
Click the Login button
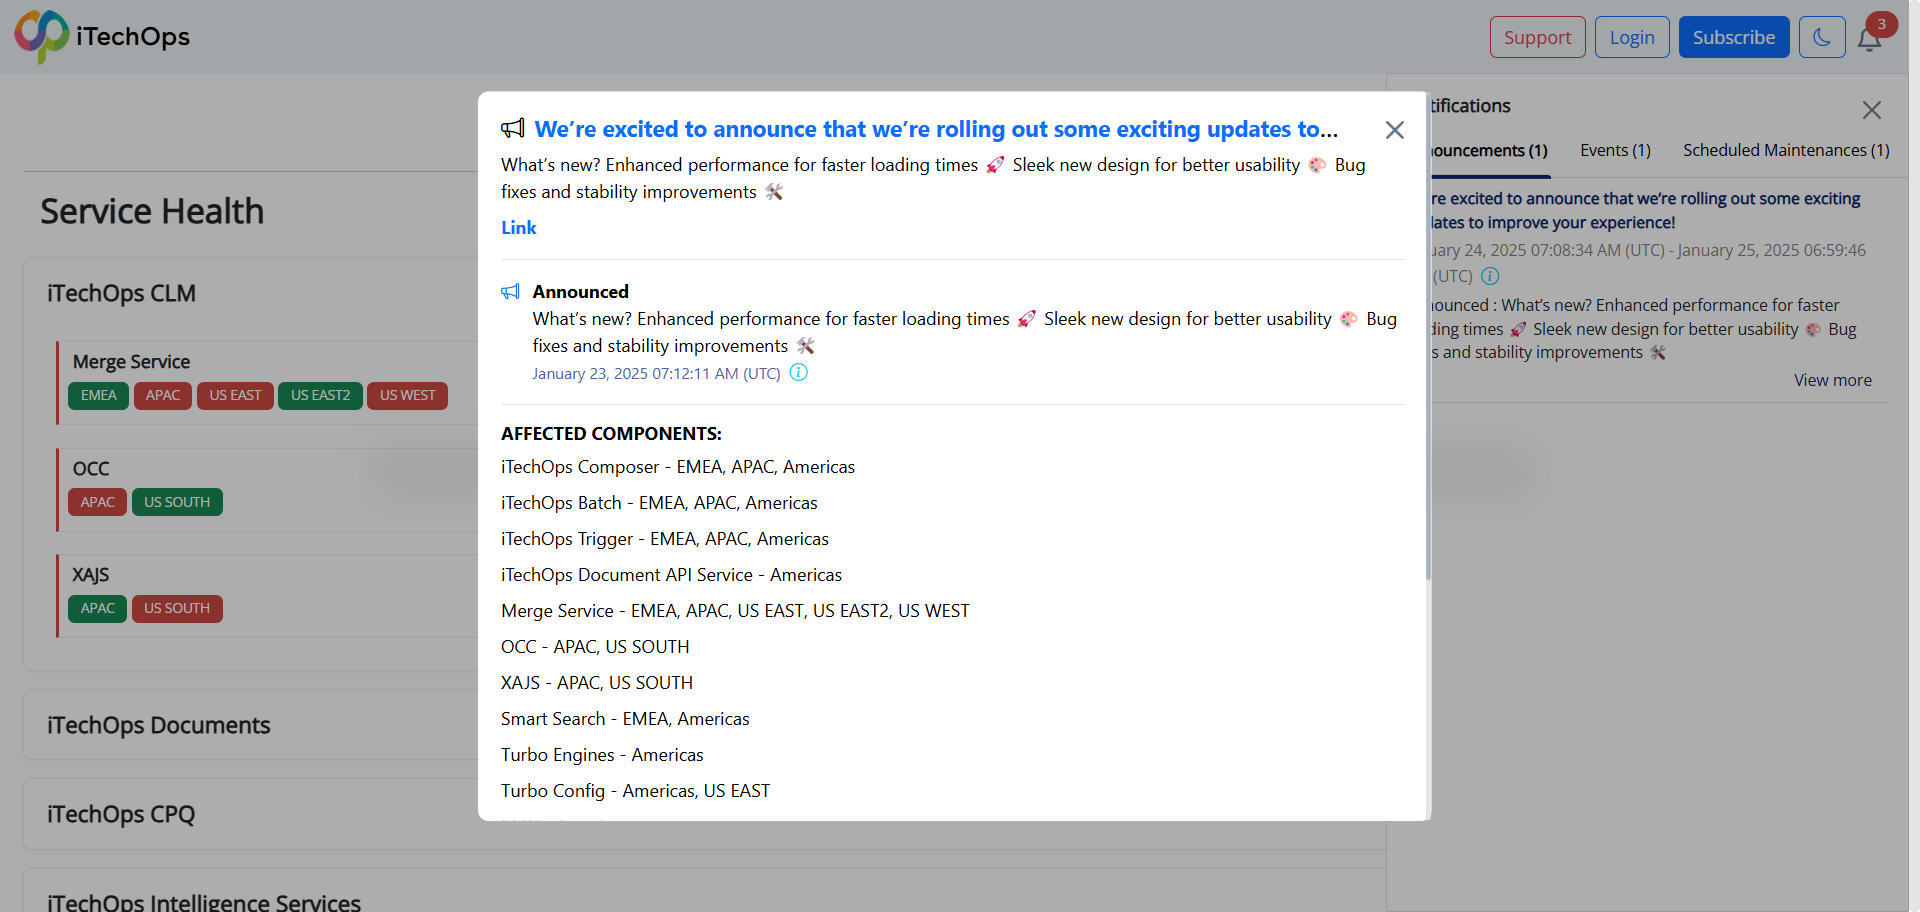tap(1632, 37)
